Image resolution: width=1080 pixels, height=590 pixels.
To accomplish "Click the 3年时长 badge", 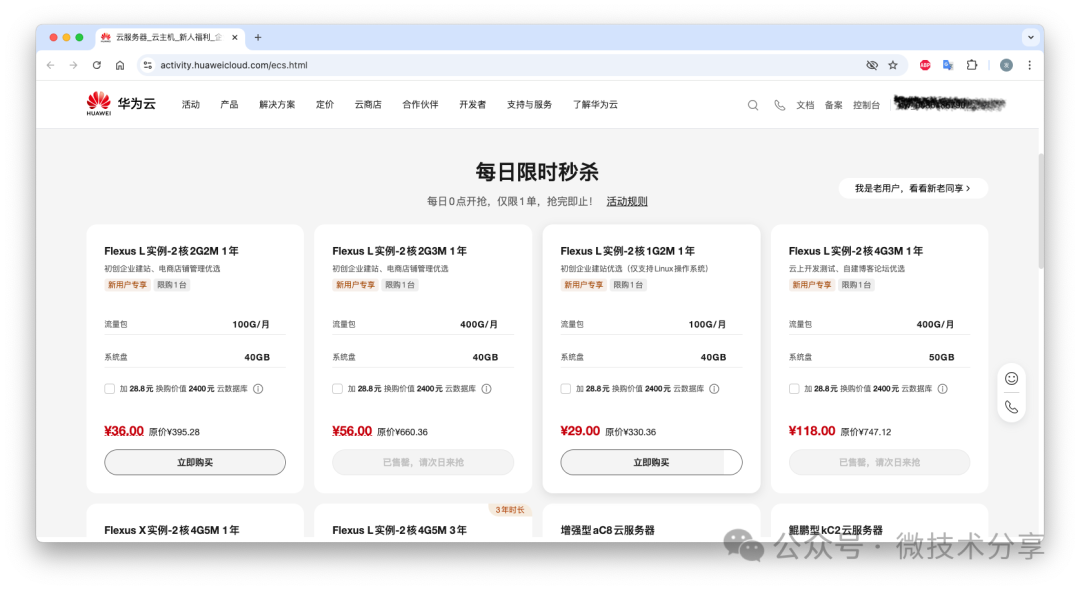I will pos(510,510).
